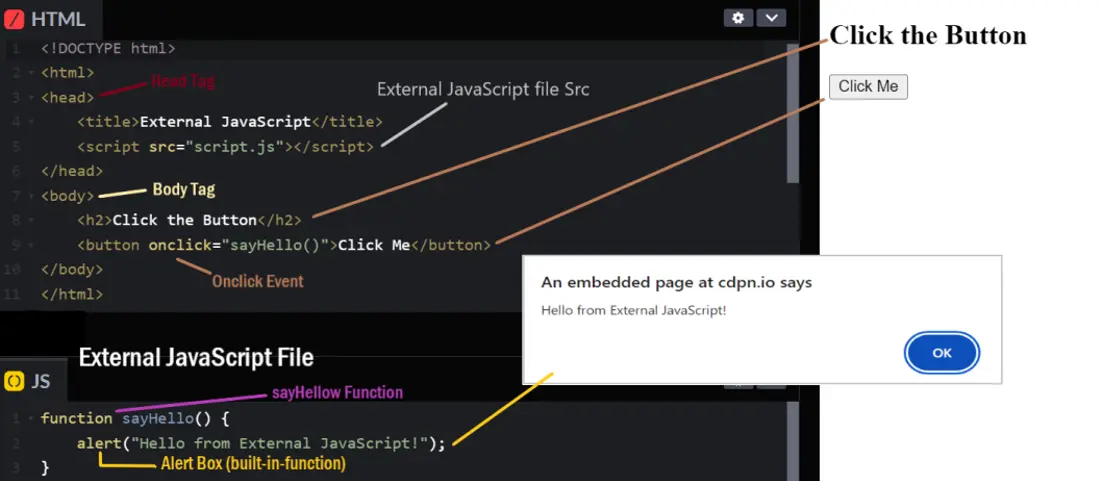Fold the <title> line arrow
Viewport: 1108px width, 481px height.
(30, 122)
